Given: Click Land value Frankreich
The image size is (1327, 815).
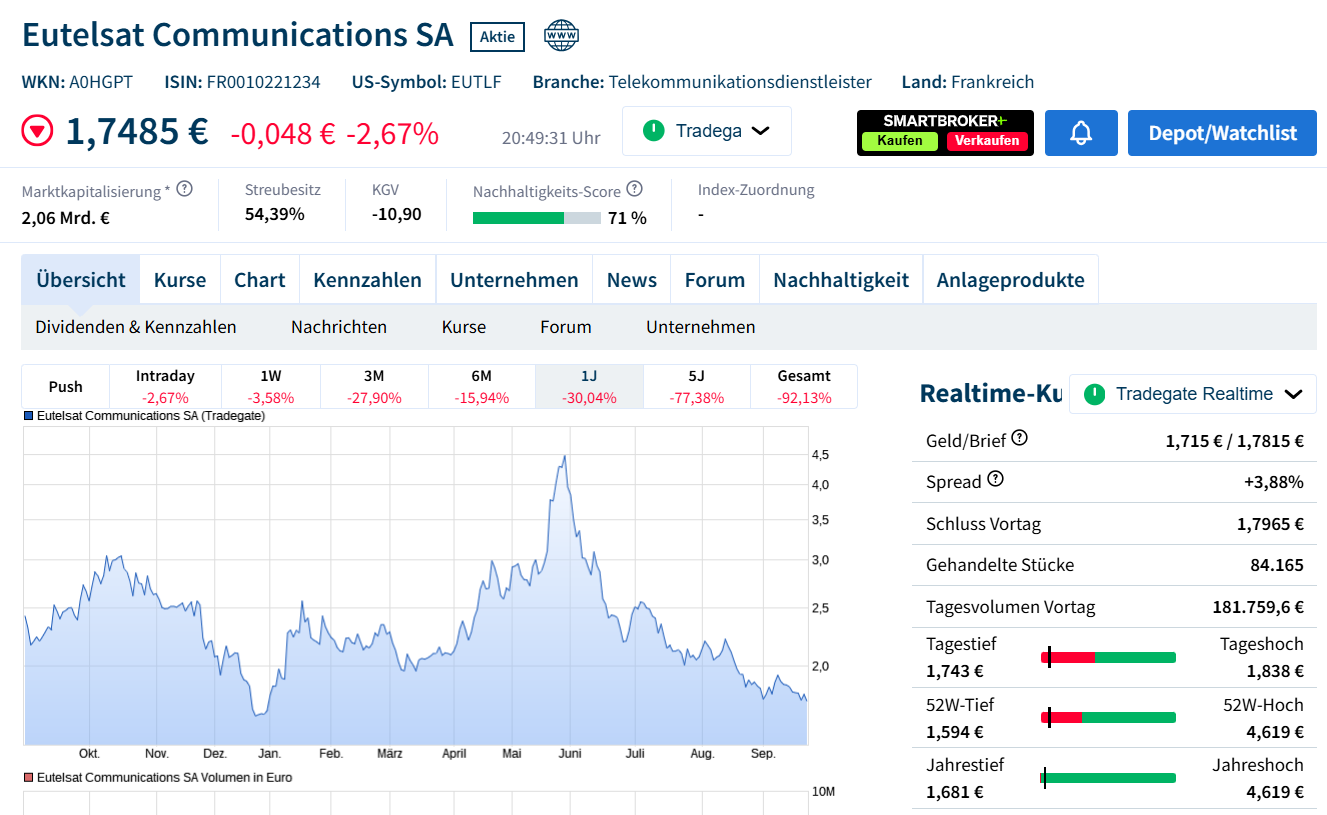Looking at the screenshot, I should tap(992, 82).
